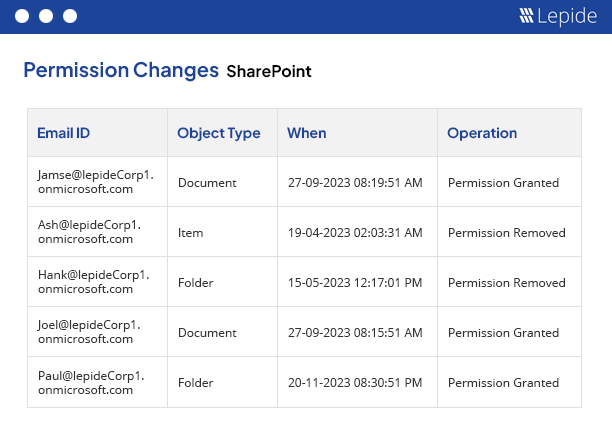Click the Item object type cell
The height and width of the screenshot is (430, 612).
(x=190, y=233)
